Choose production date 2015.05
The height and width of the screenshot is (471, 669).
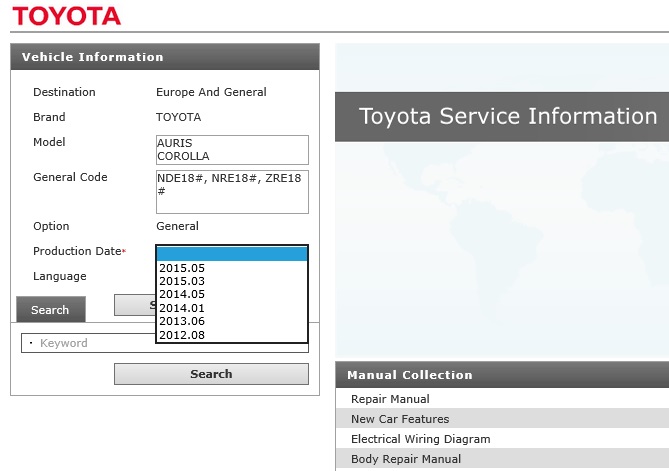232,268
